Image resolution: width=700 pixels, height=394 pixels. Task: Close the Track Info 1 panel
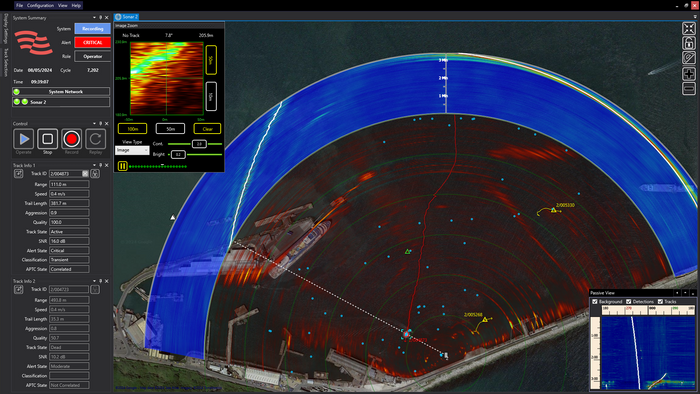tap(107, 165)
